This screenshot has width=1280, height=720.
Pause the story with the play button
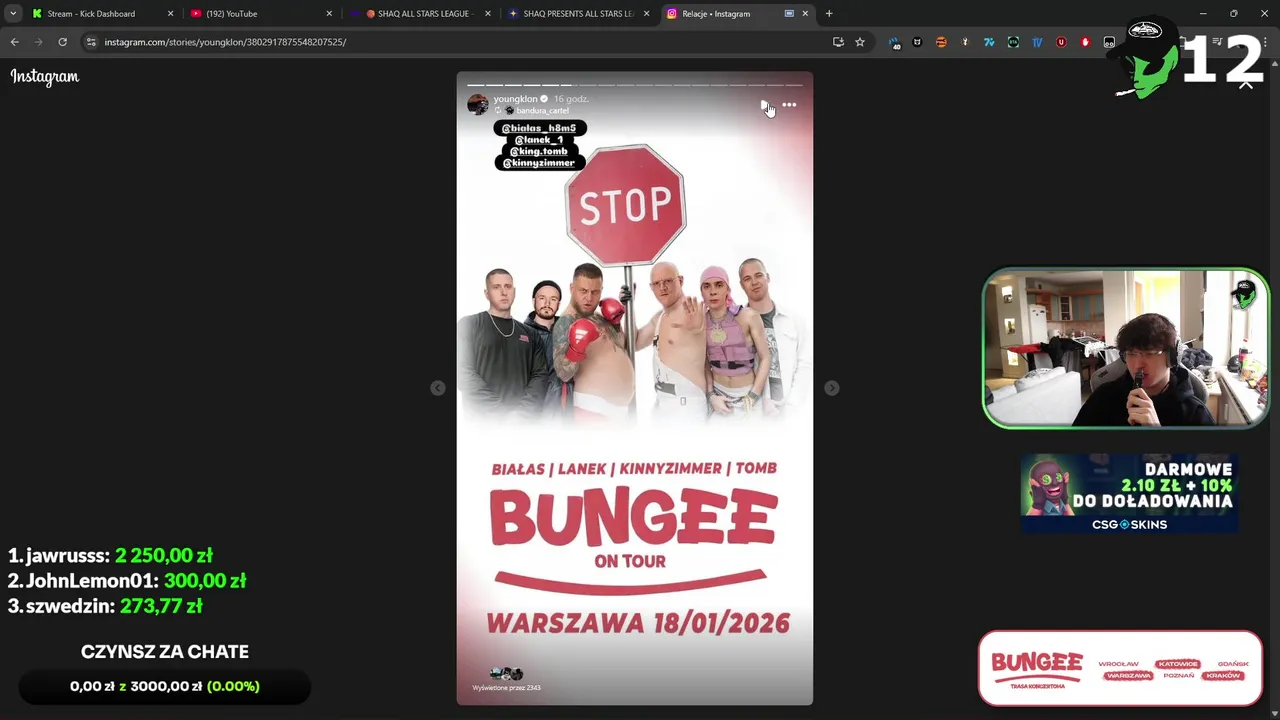click(x=765, y=105)
